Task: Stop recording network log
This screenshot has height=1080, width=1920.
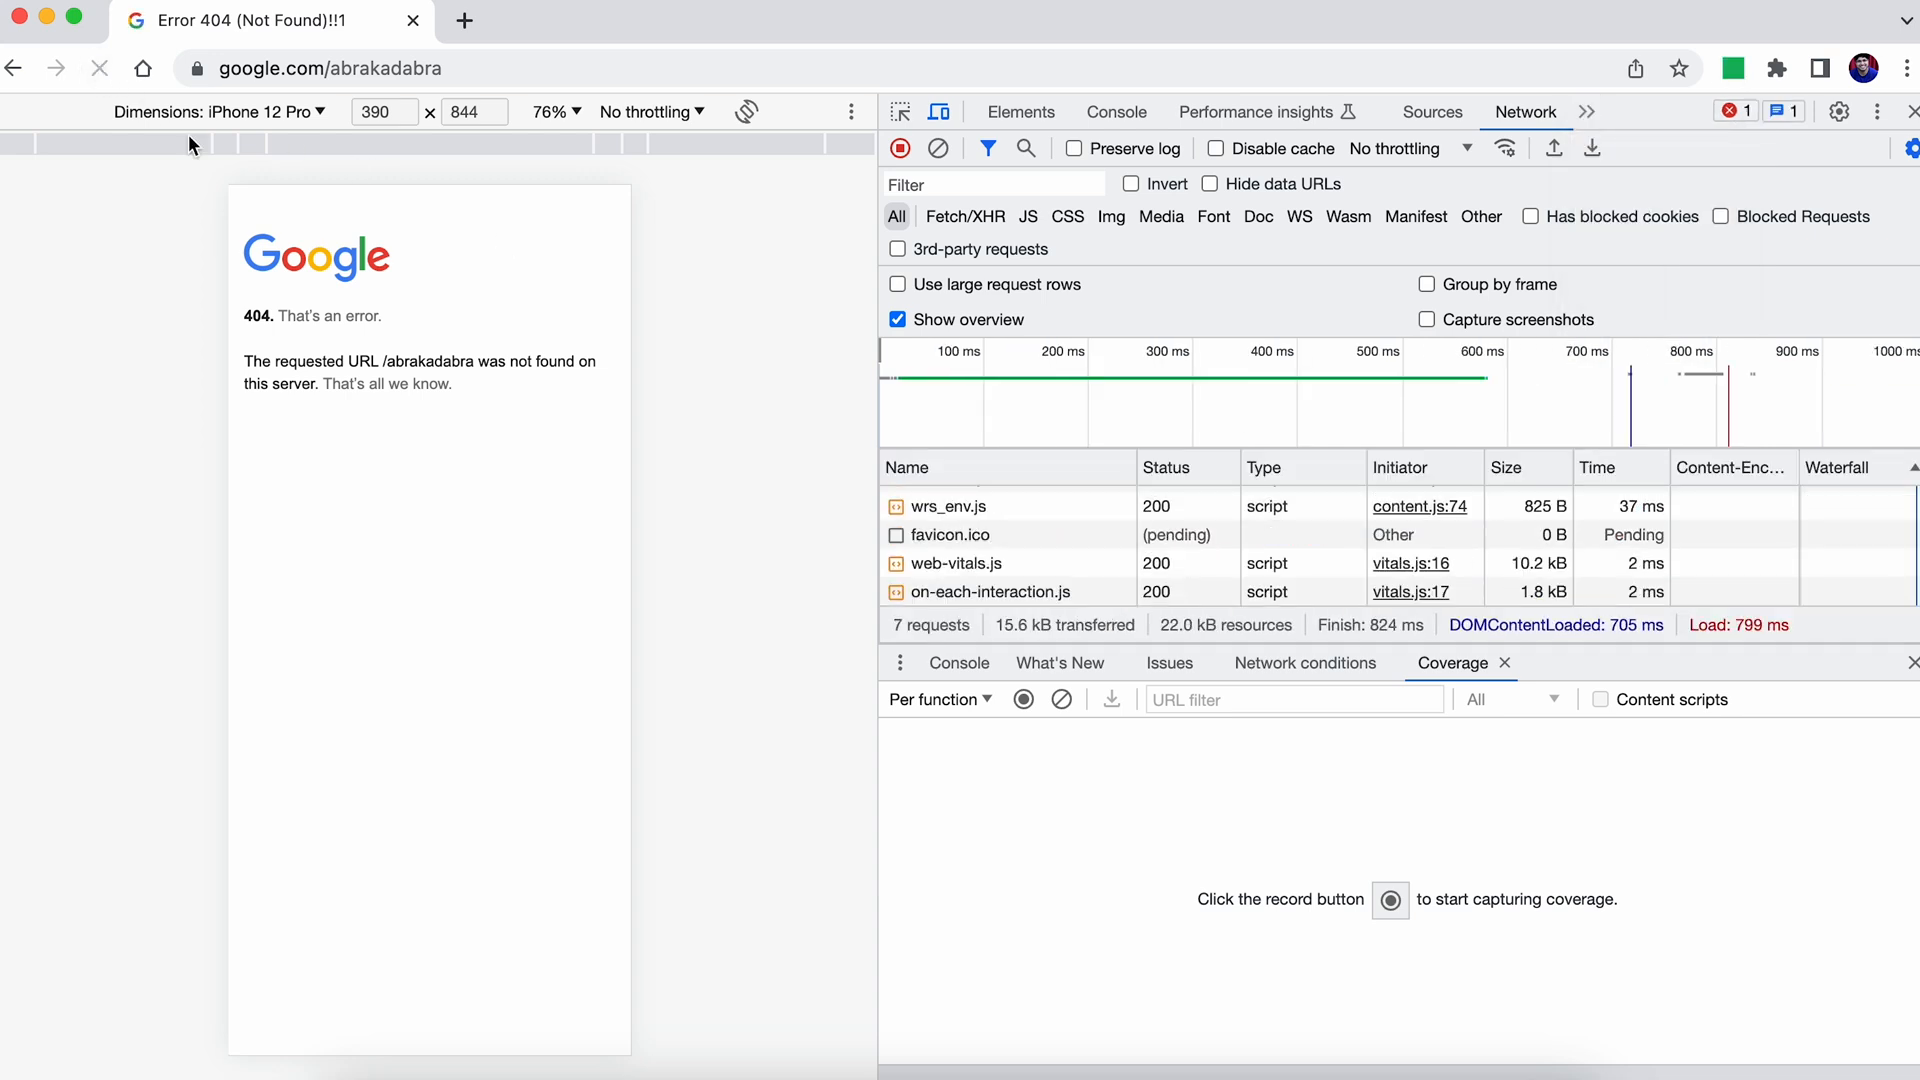Action: [900, 148]
